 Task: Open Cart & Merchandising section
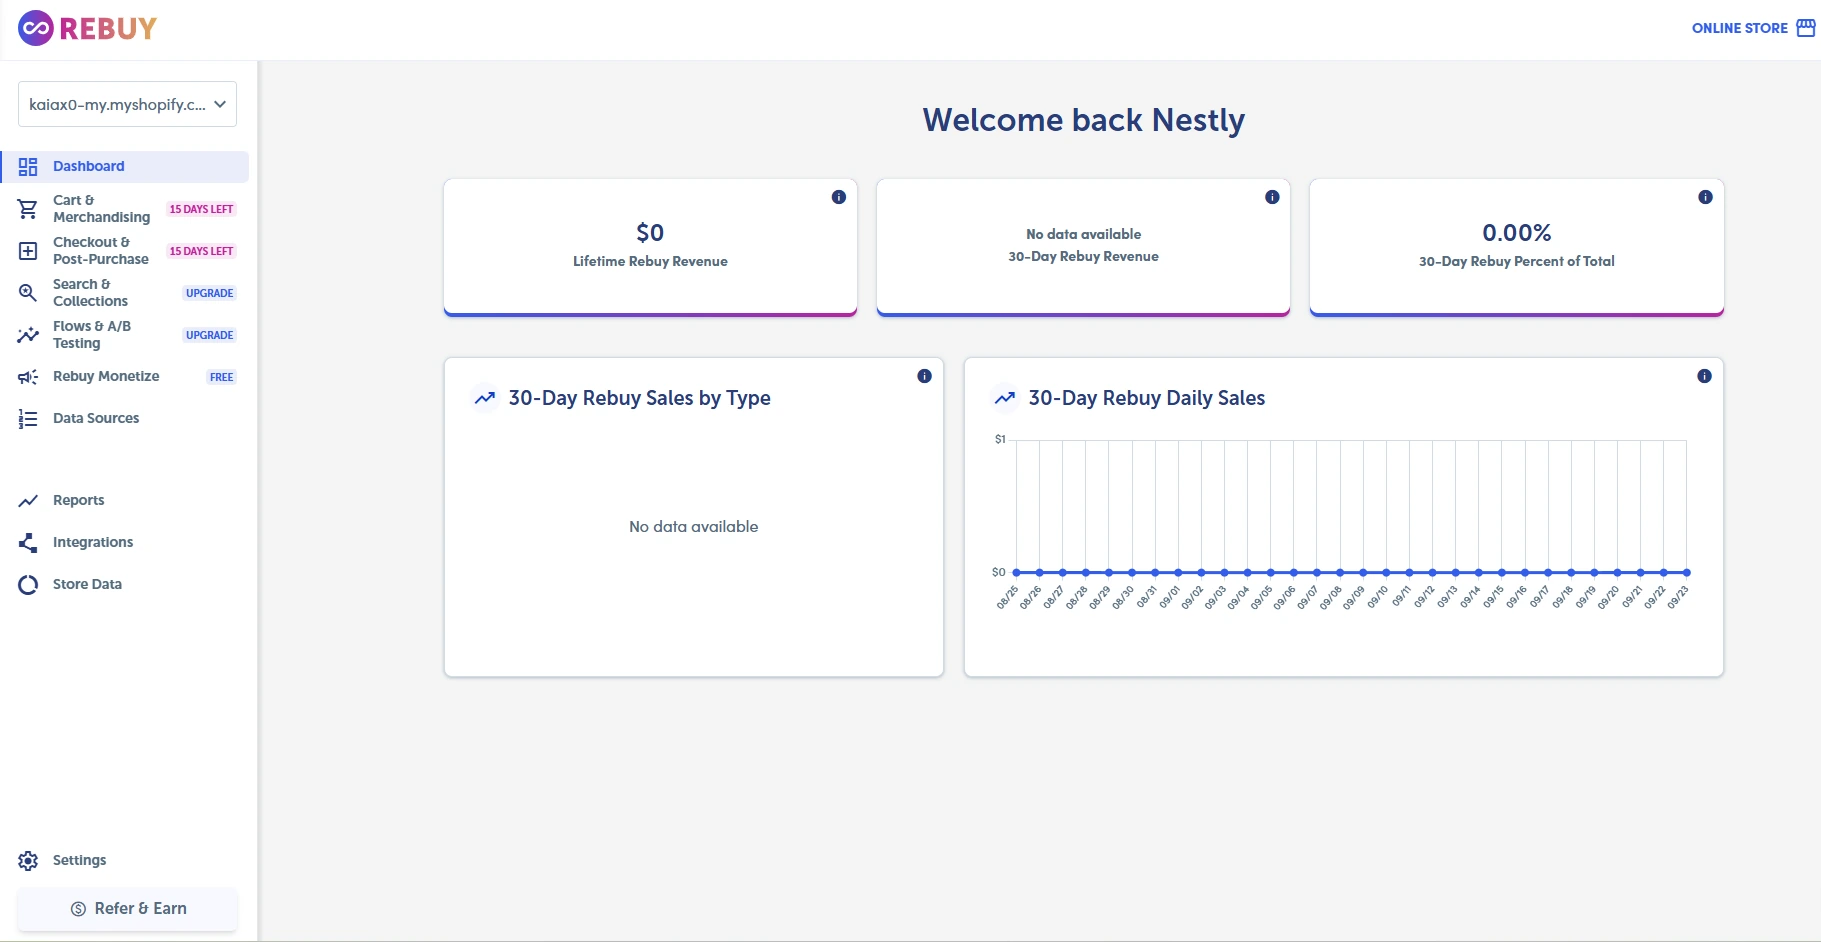click(125, 209)
